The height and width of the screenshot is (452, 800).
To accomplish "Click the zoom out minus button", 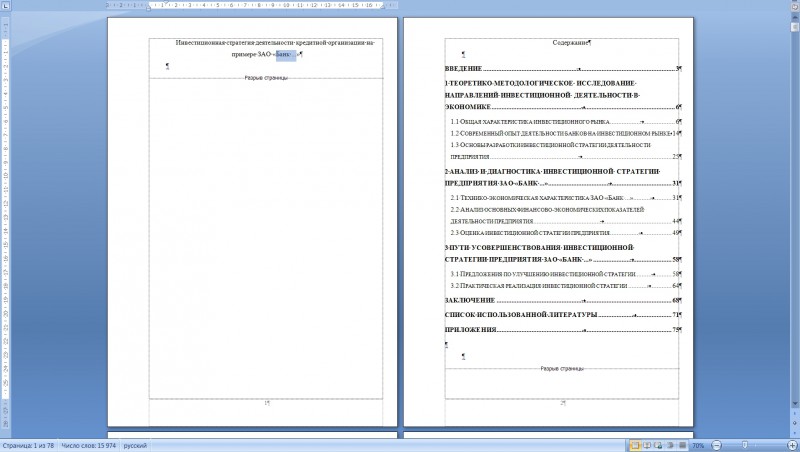I will click(x=716, y=446).
